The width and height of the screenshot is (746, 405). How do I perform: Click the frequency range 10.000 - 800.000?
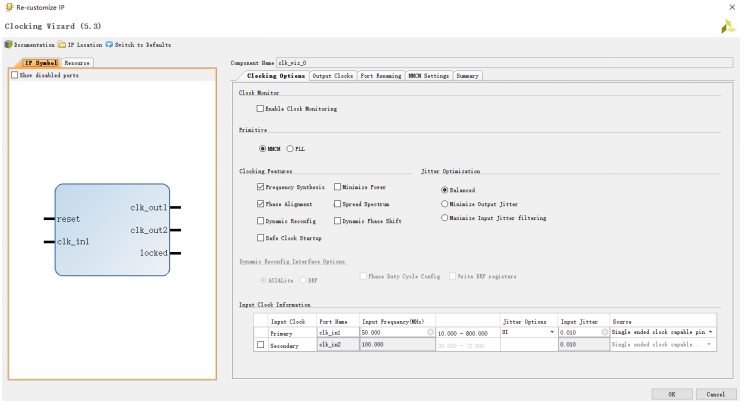[x=462, y=334]
